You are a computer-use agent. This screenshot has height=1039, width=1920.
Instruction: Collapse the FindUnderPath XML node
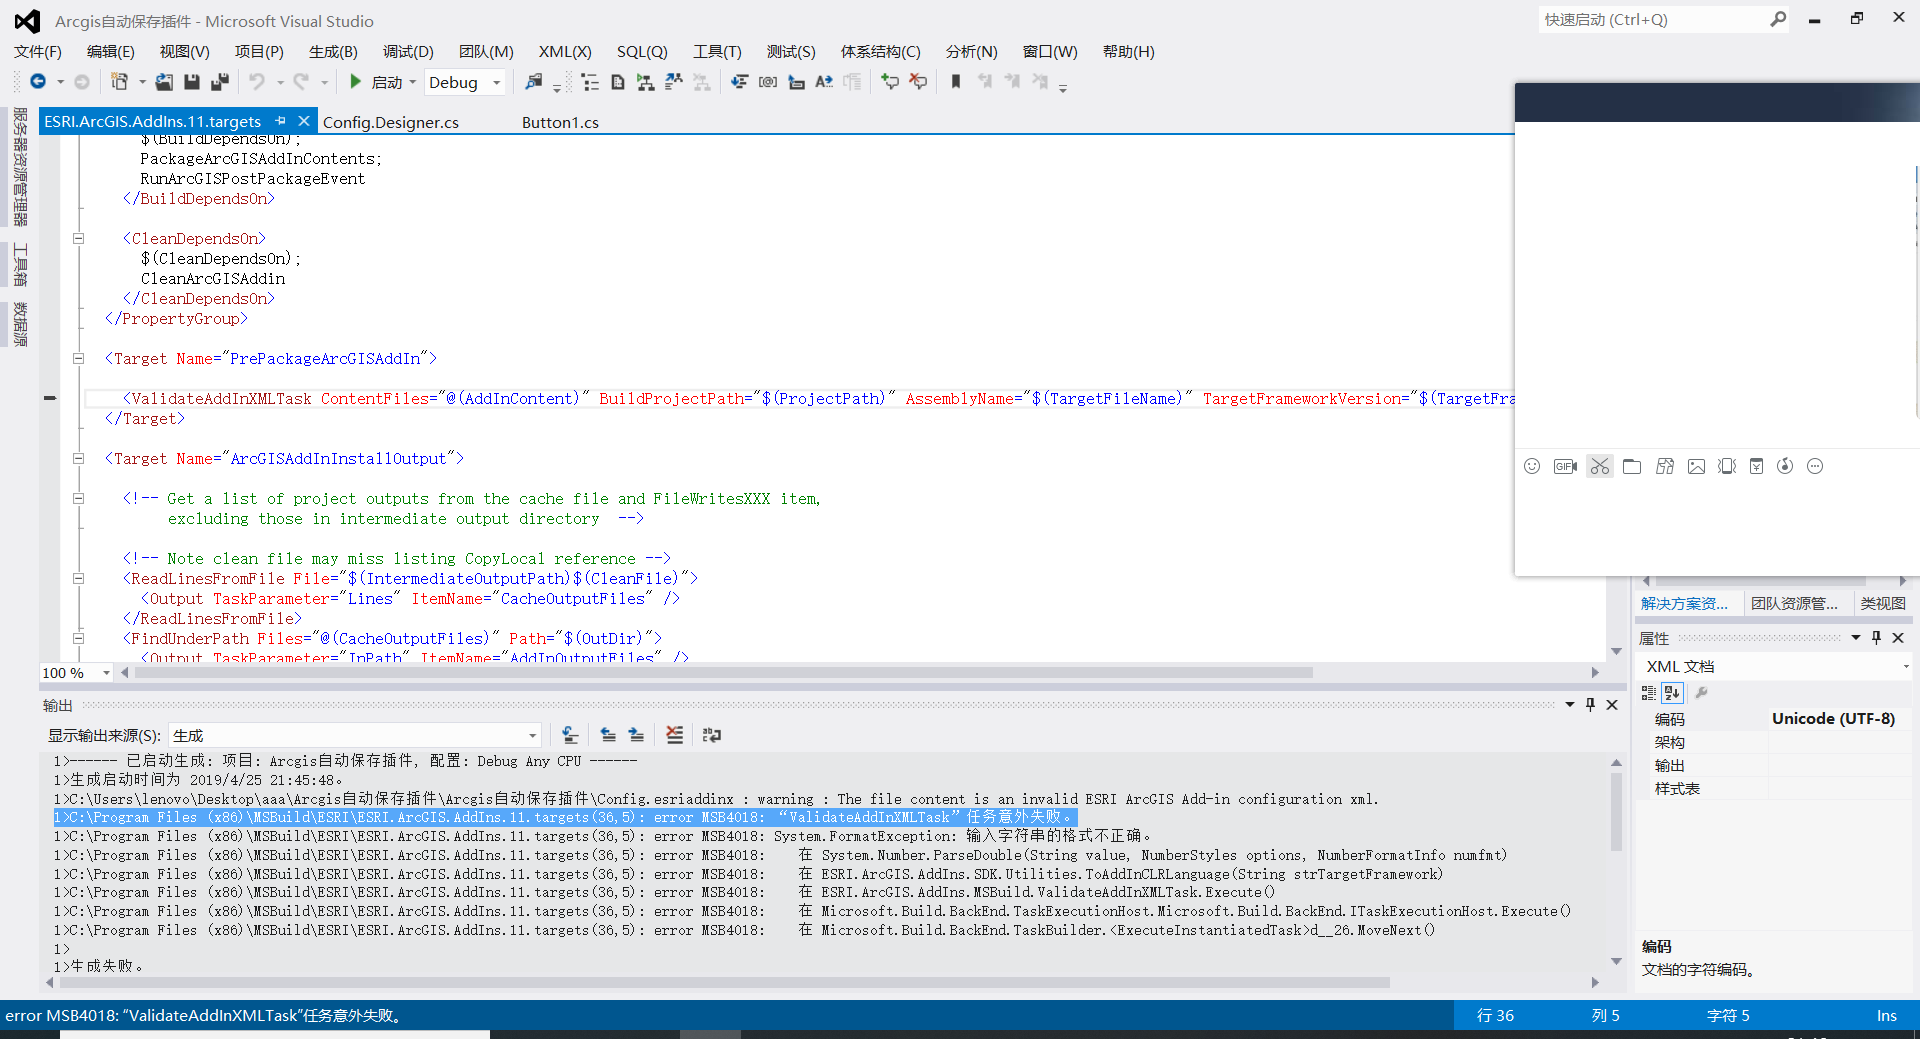78,639
